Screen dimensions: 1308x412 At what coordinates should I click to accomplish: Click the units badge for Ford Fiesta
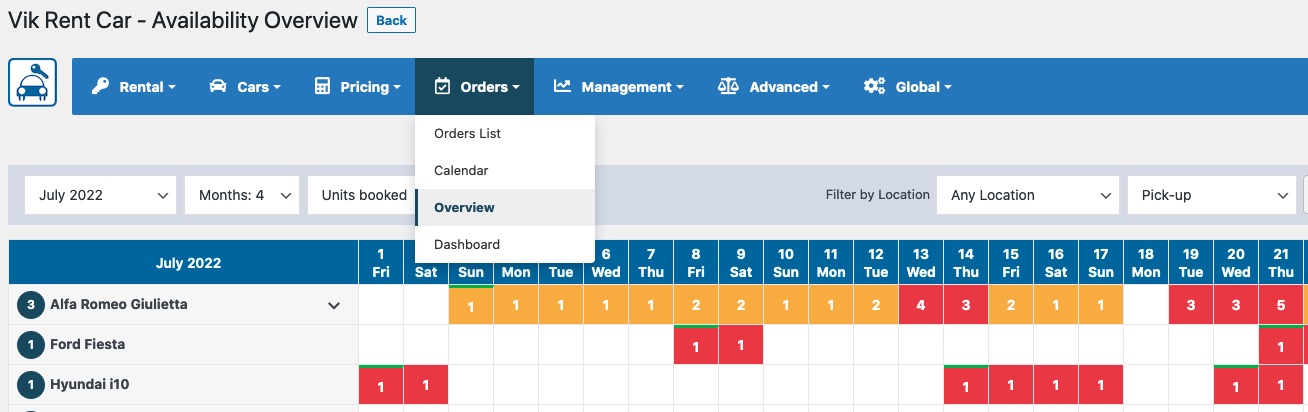[x=31, y=345]
